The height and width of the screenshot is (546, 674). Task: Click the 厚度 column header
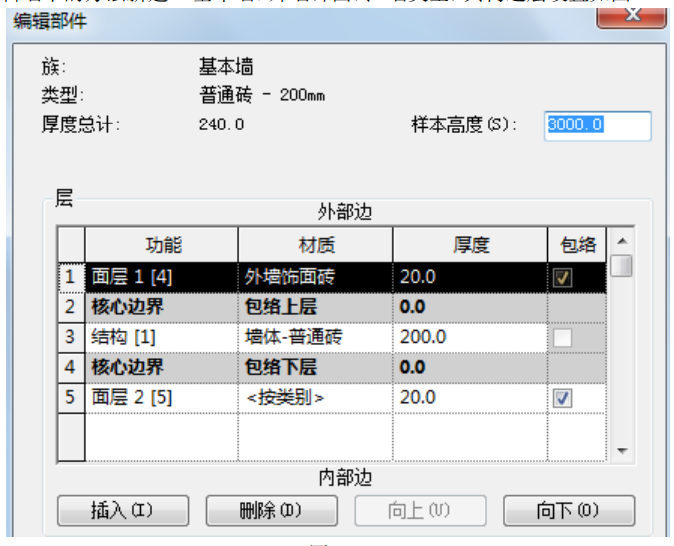(468, 244)
